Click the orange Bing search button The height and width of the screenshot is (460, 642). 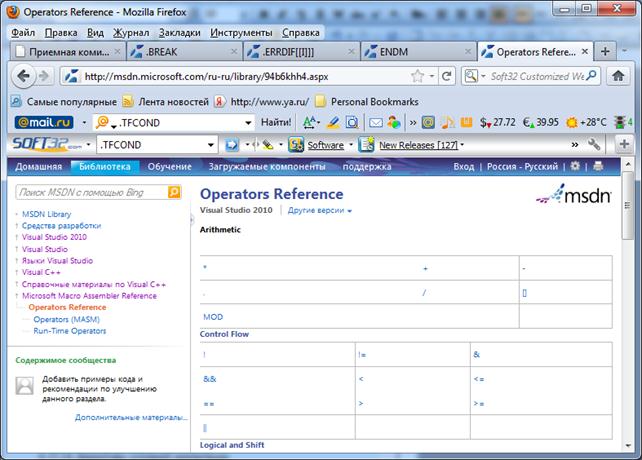click(x=174, y=192)
